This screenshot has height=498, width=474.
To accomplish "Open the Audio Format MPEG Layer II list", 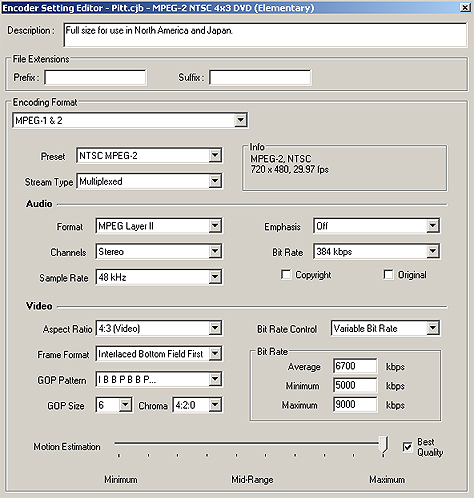I will point(159,226).
